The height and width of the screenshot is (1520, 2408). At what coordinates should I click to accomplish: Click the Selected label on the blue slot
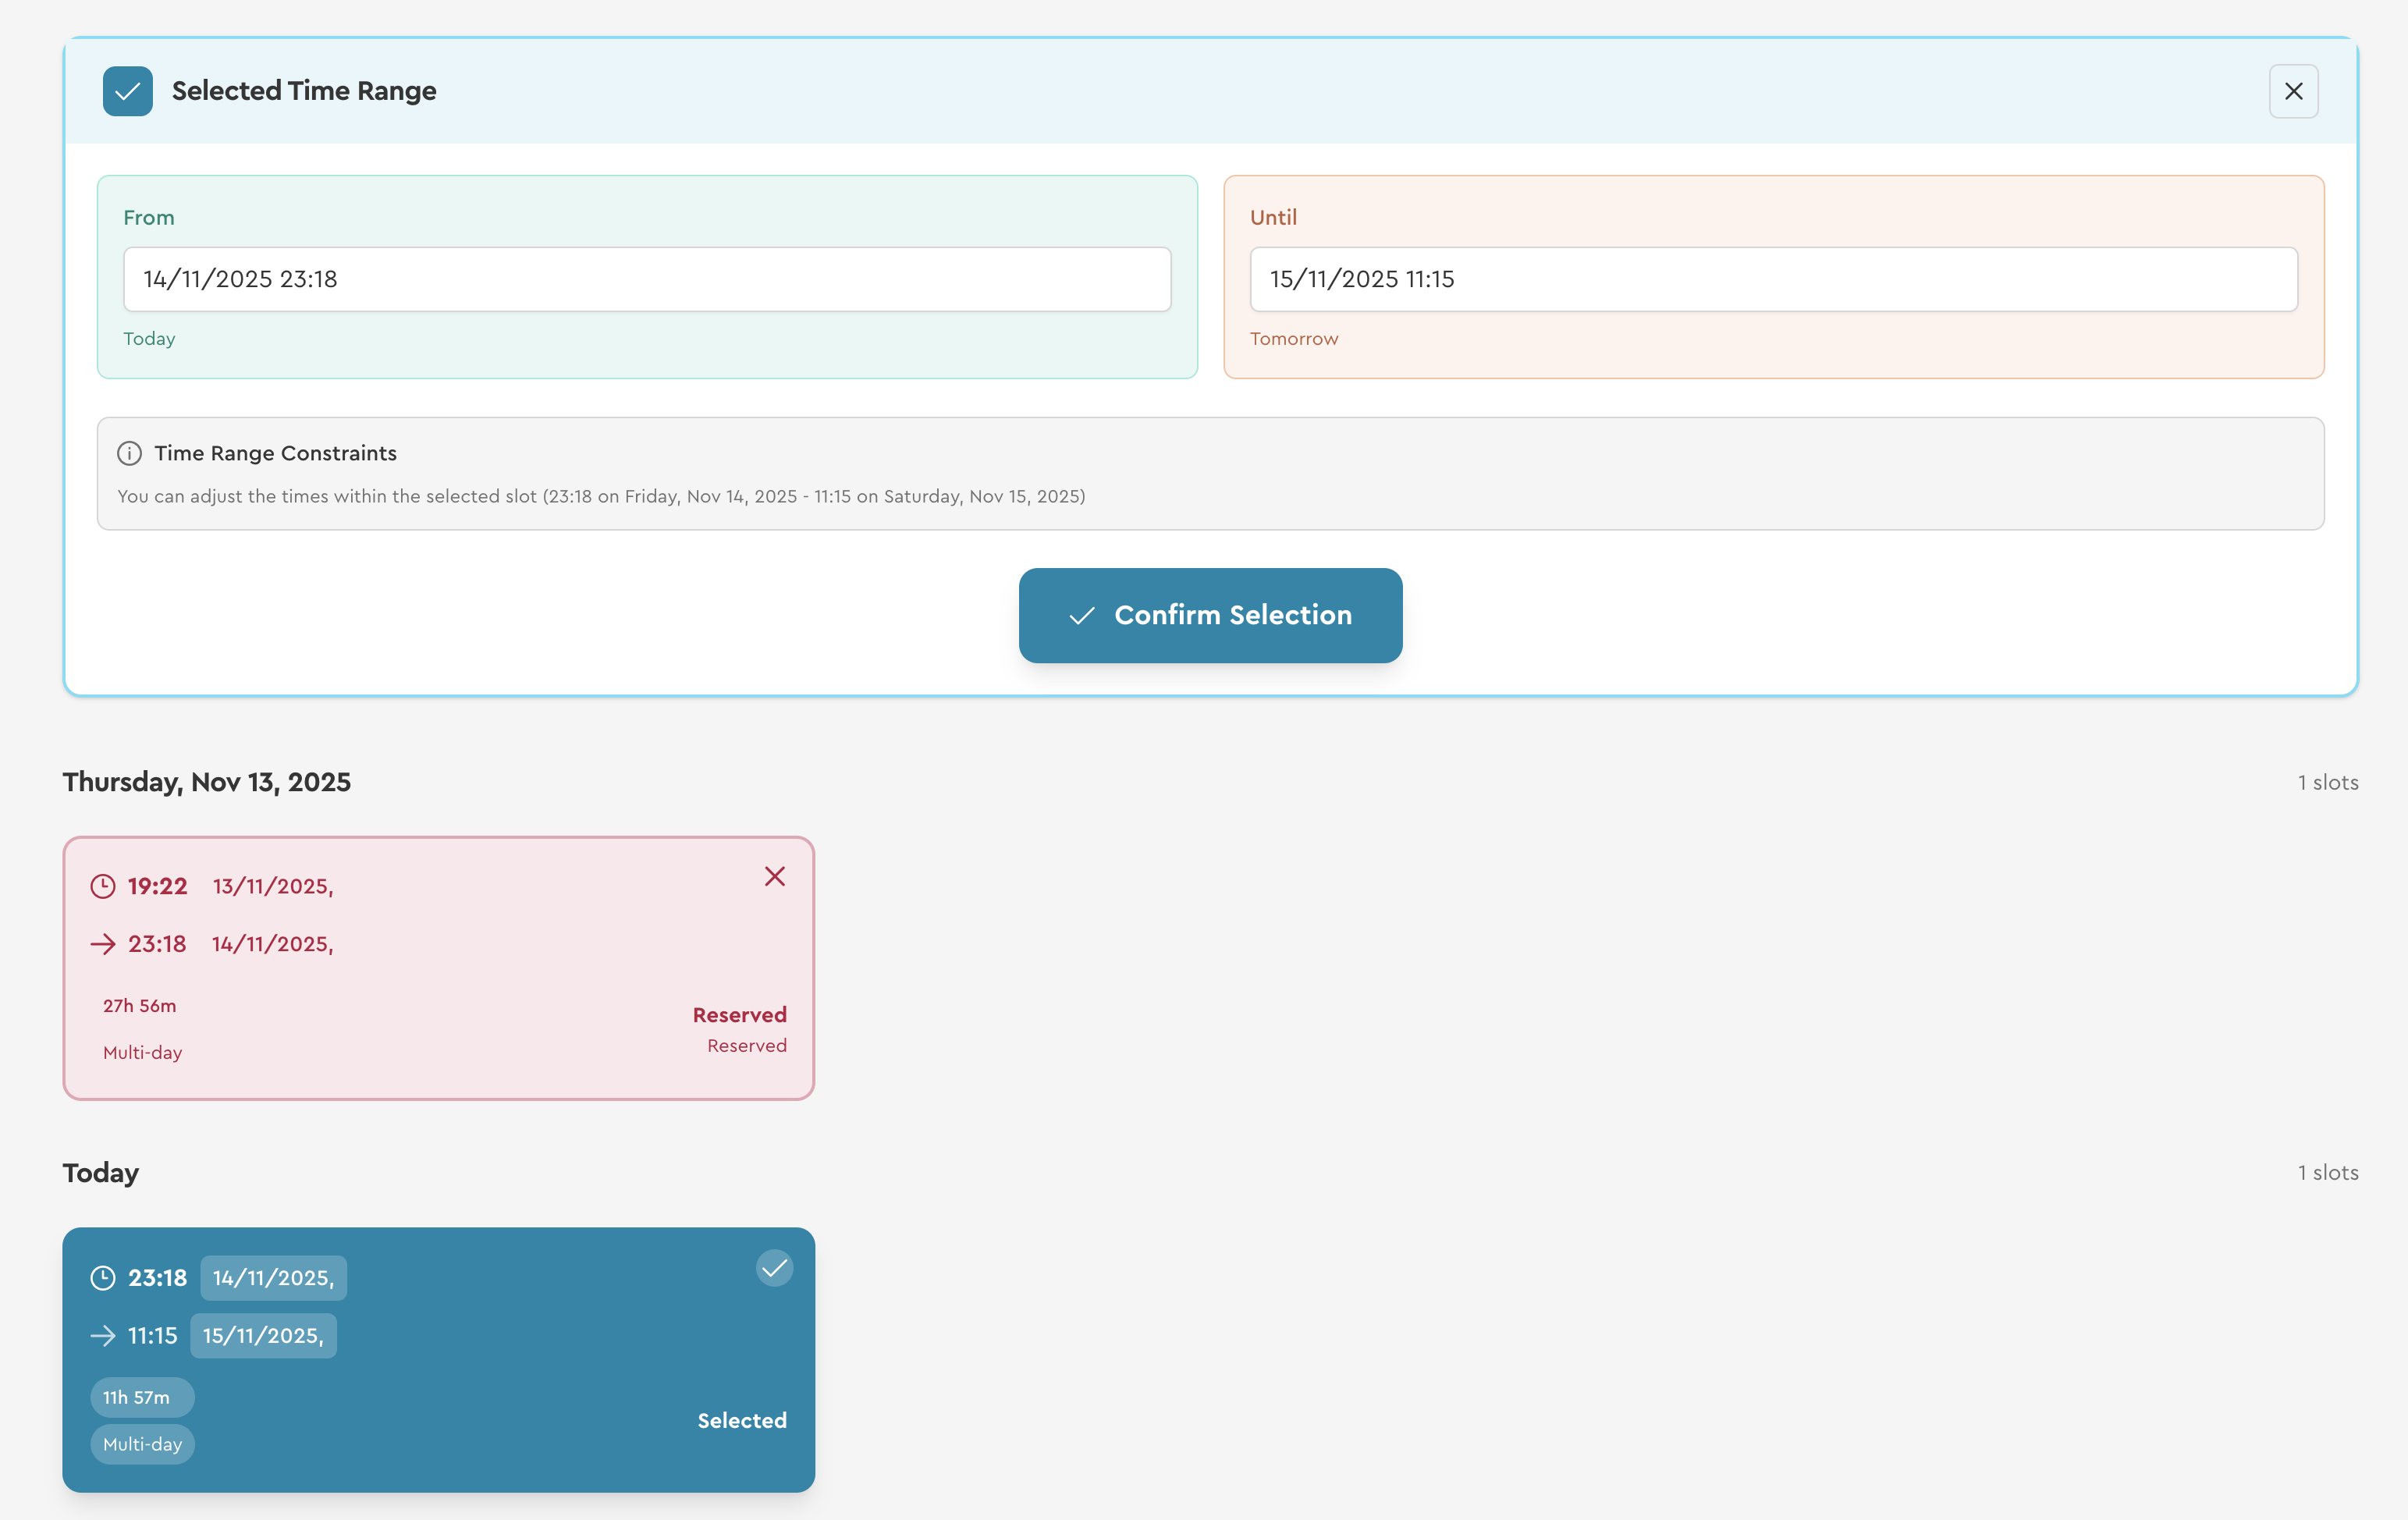tap(741, 1420)
